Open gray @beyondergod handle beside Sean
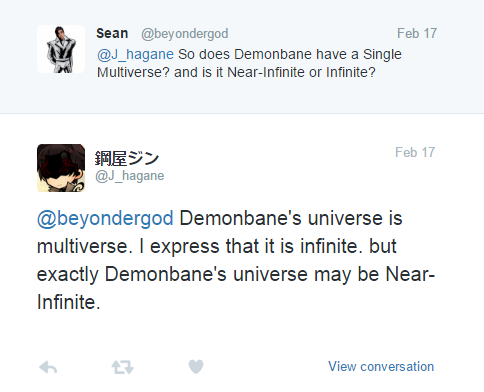Viewport: 484px width, 392px height. 185,34
